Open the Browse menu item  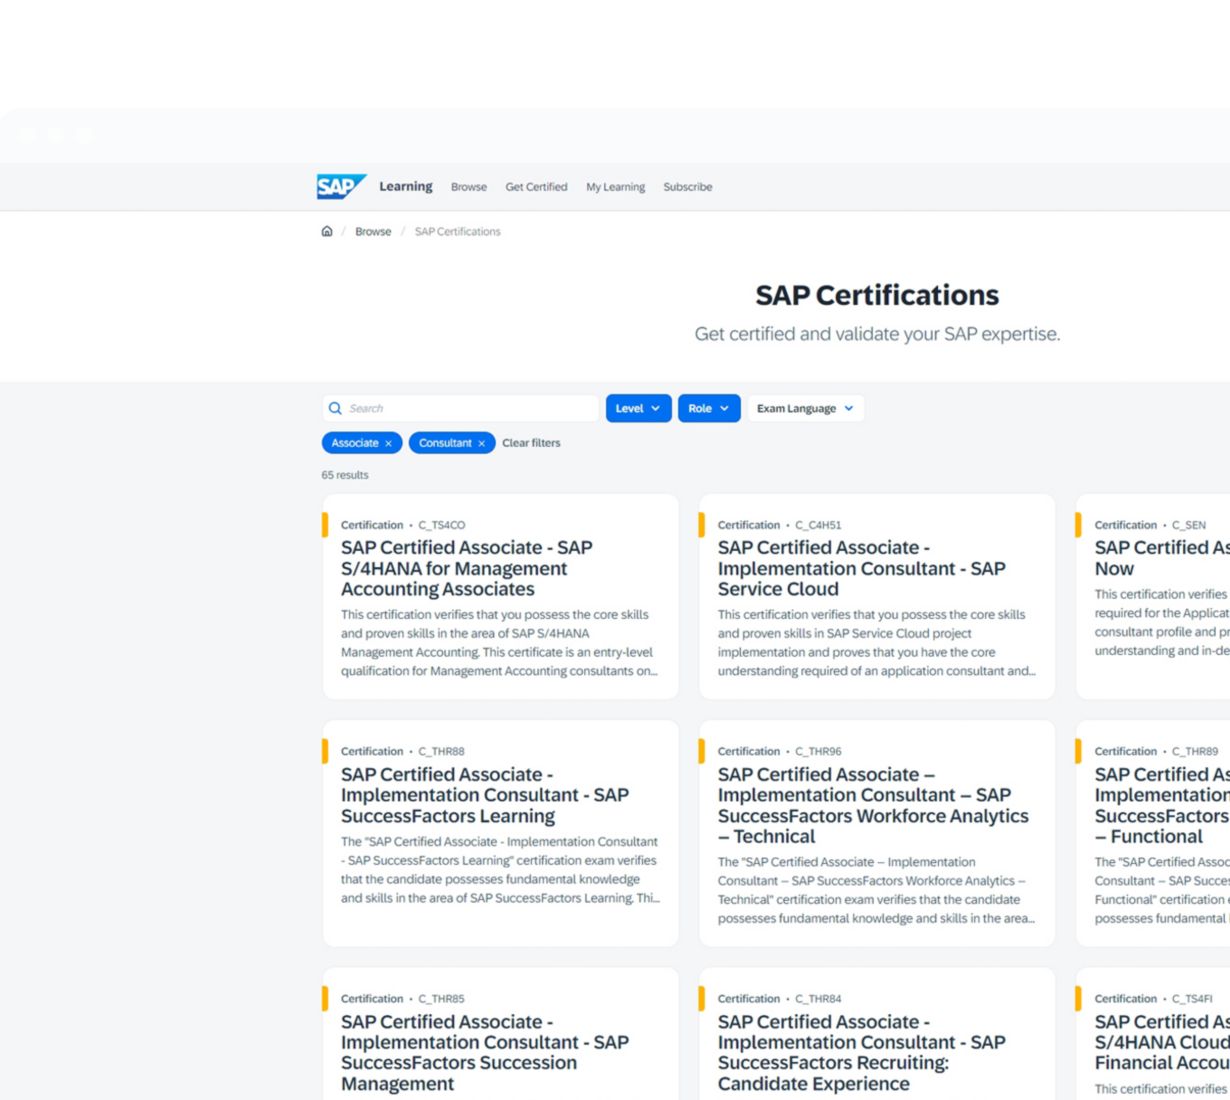click(468, 187)
